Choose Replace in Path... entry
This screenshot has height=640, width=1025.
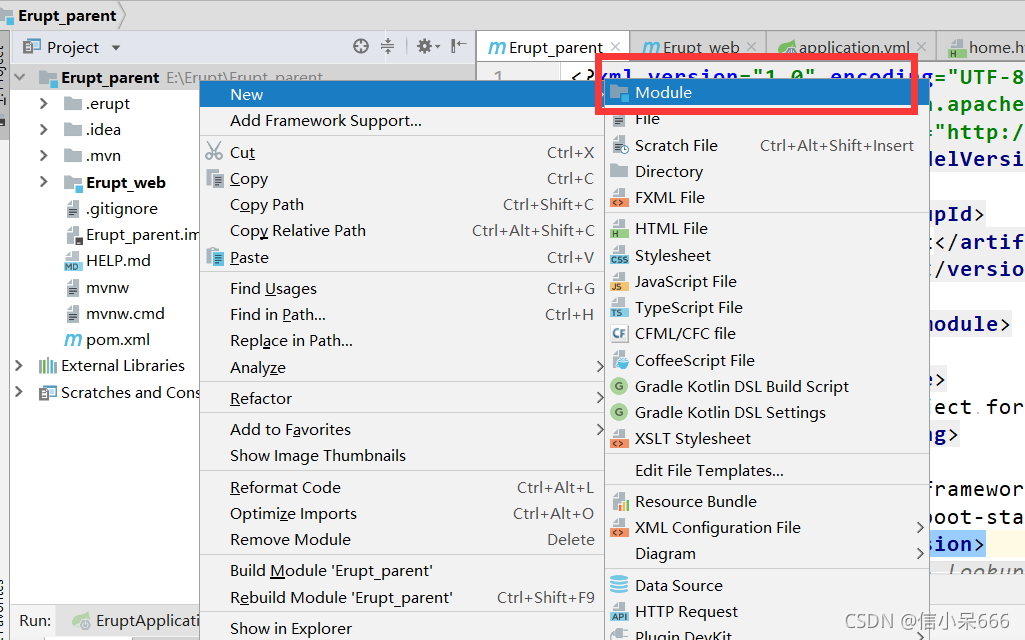point(402,341)
